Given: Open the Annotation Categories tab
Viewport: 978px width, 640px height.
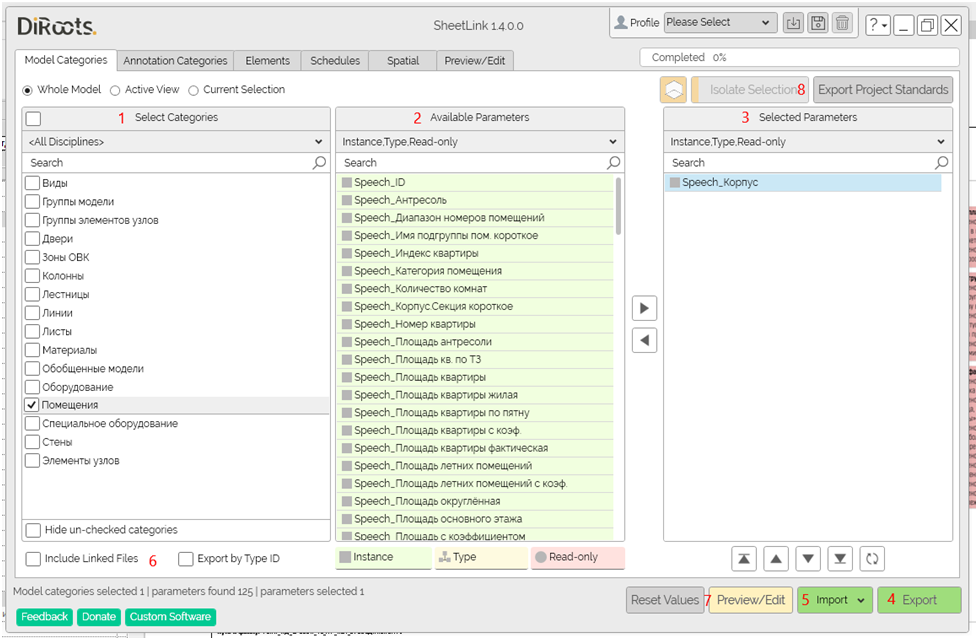Looking at the screenshot, I should point(175,61).
